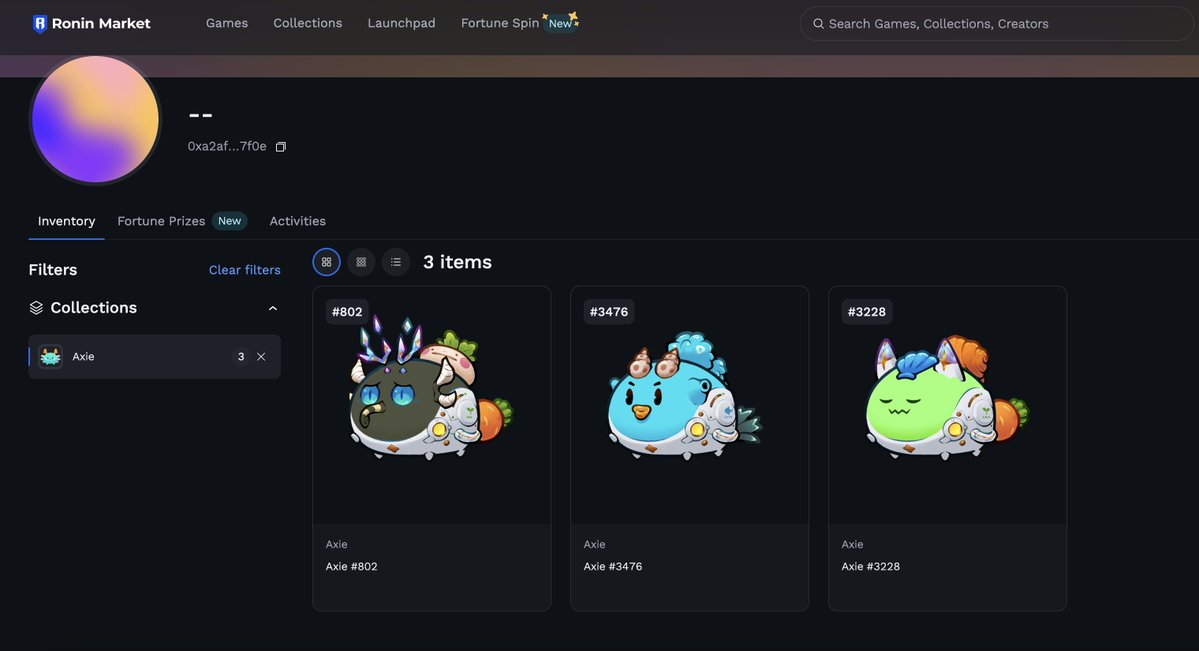Click the #3228 badge label
Viewport: 1199px width, 651px height.
[x=866, y=312]
